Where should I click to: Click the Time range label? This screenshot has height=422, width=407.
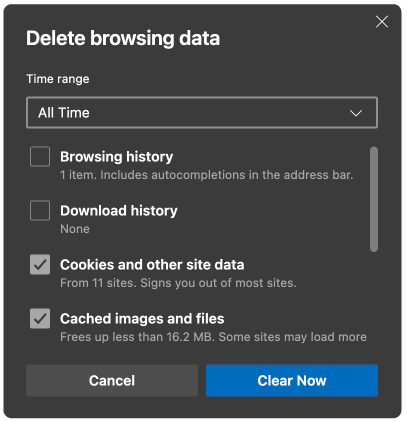pyautogui.click(x=58, y=79)
